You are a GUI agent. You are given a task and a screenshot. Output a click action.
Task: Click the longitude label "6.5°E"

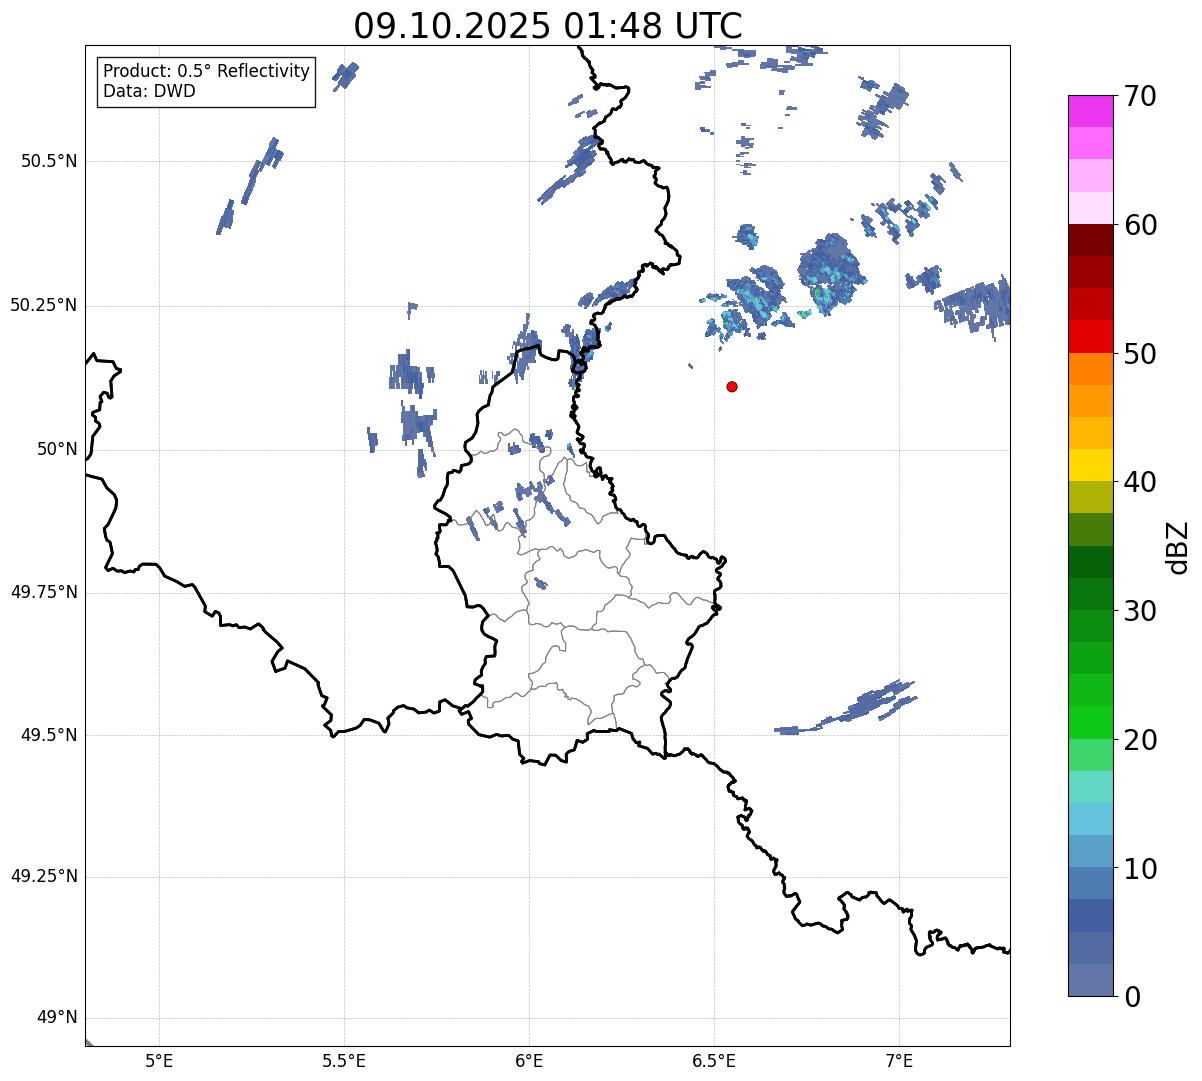714,1060
